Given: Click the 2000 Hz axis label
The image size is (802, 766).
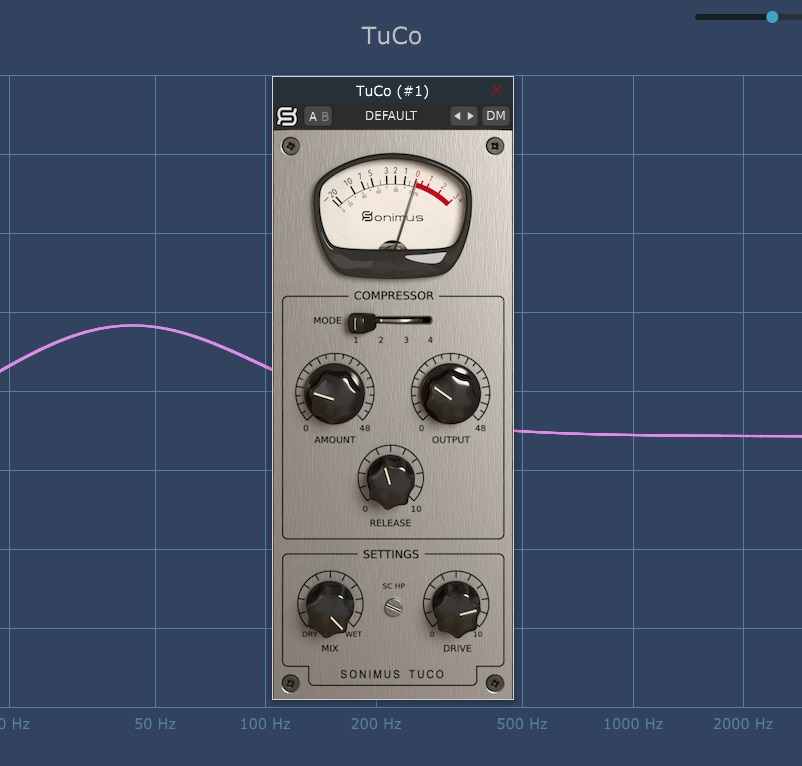Looking at the screenshot, I should pos(743,724).
